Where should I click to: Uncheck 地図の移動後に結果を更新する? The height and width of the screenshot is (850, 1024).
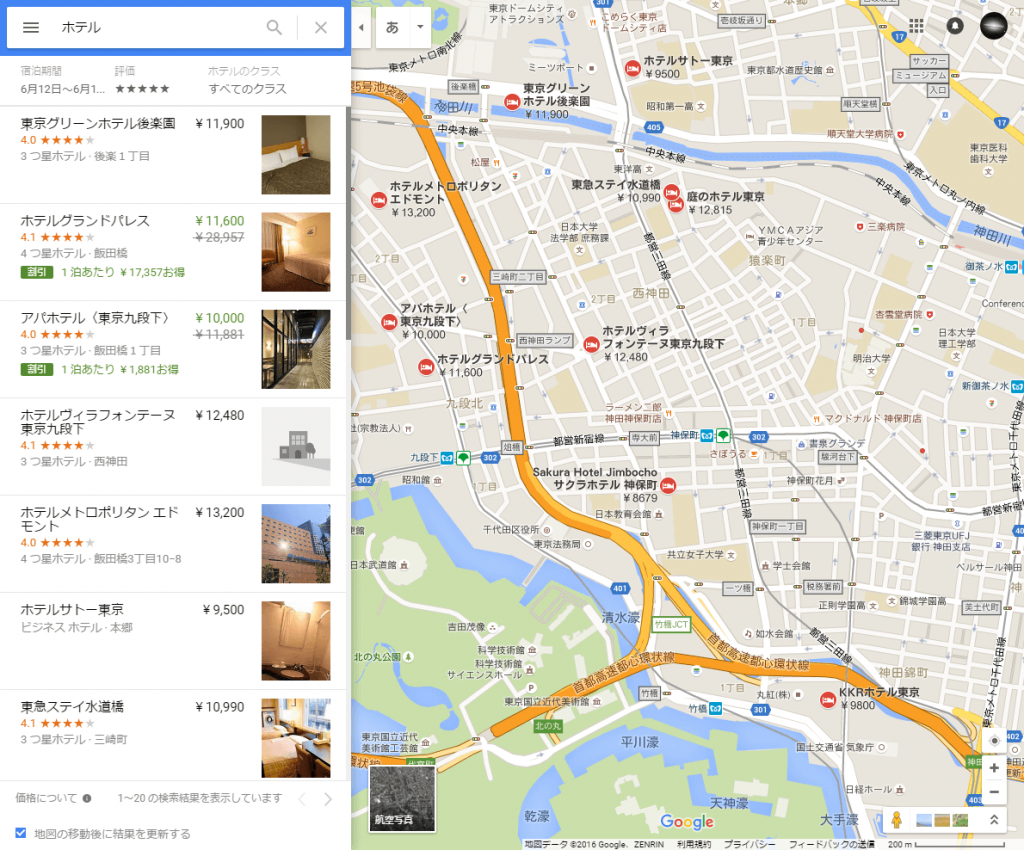click(21, 832)
